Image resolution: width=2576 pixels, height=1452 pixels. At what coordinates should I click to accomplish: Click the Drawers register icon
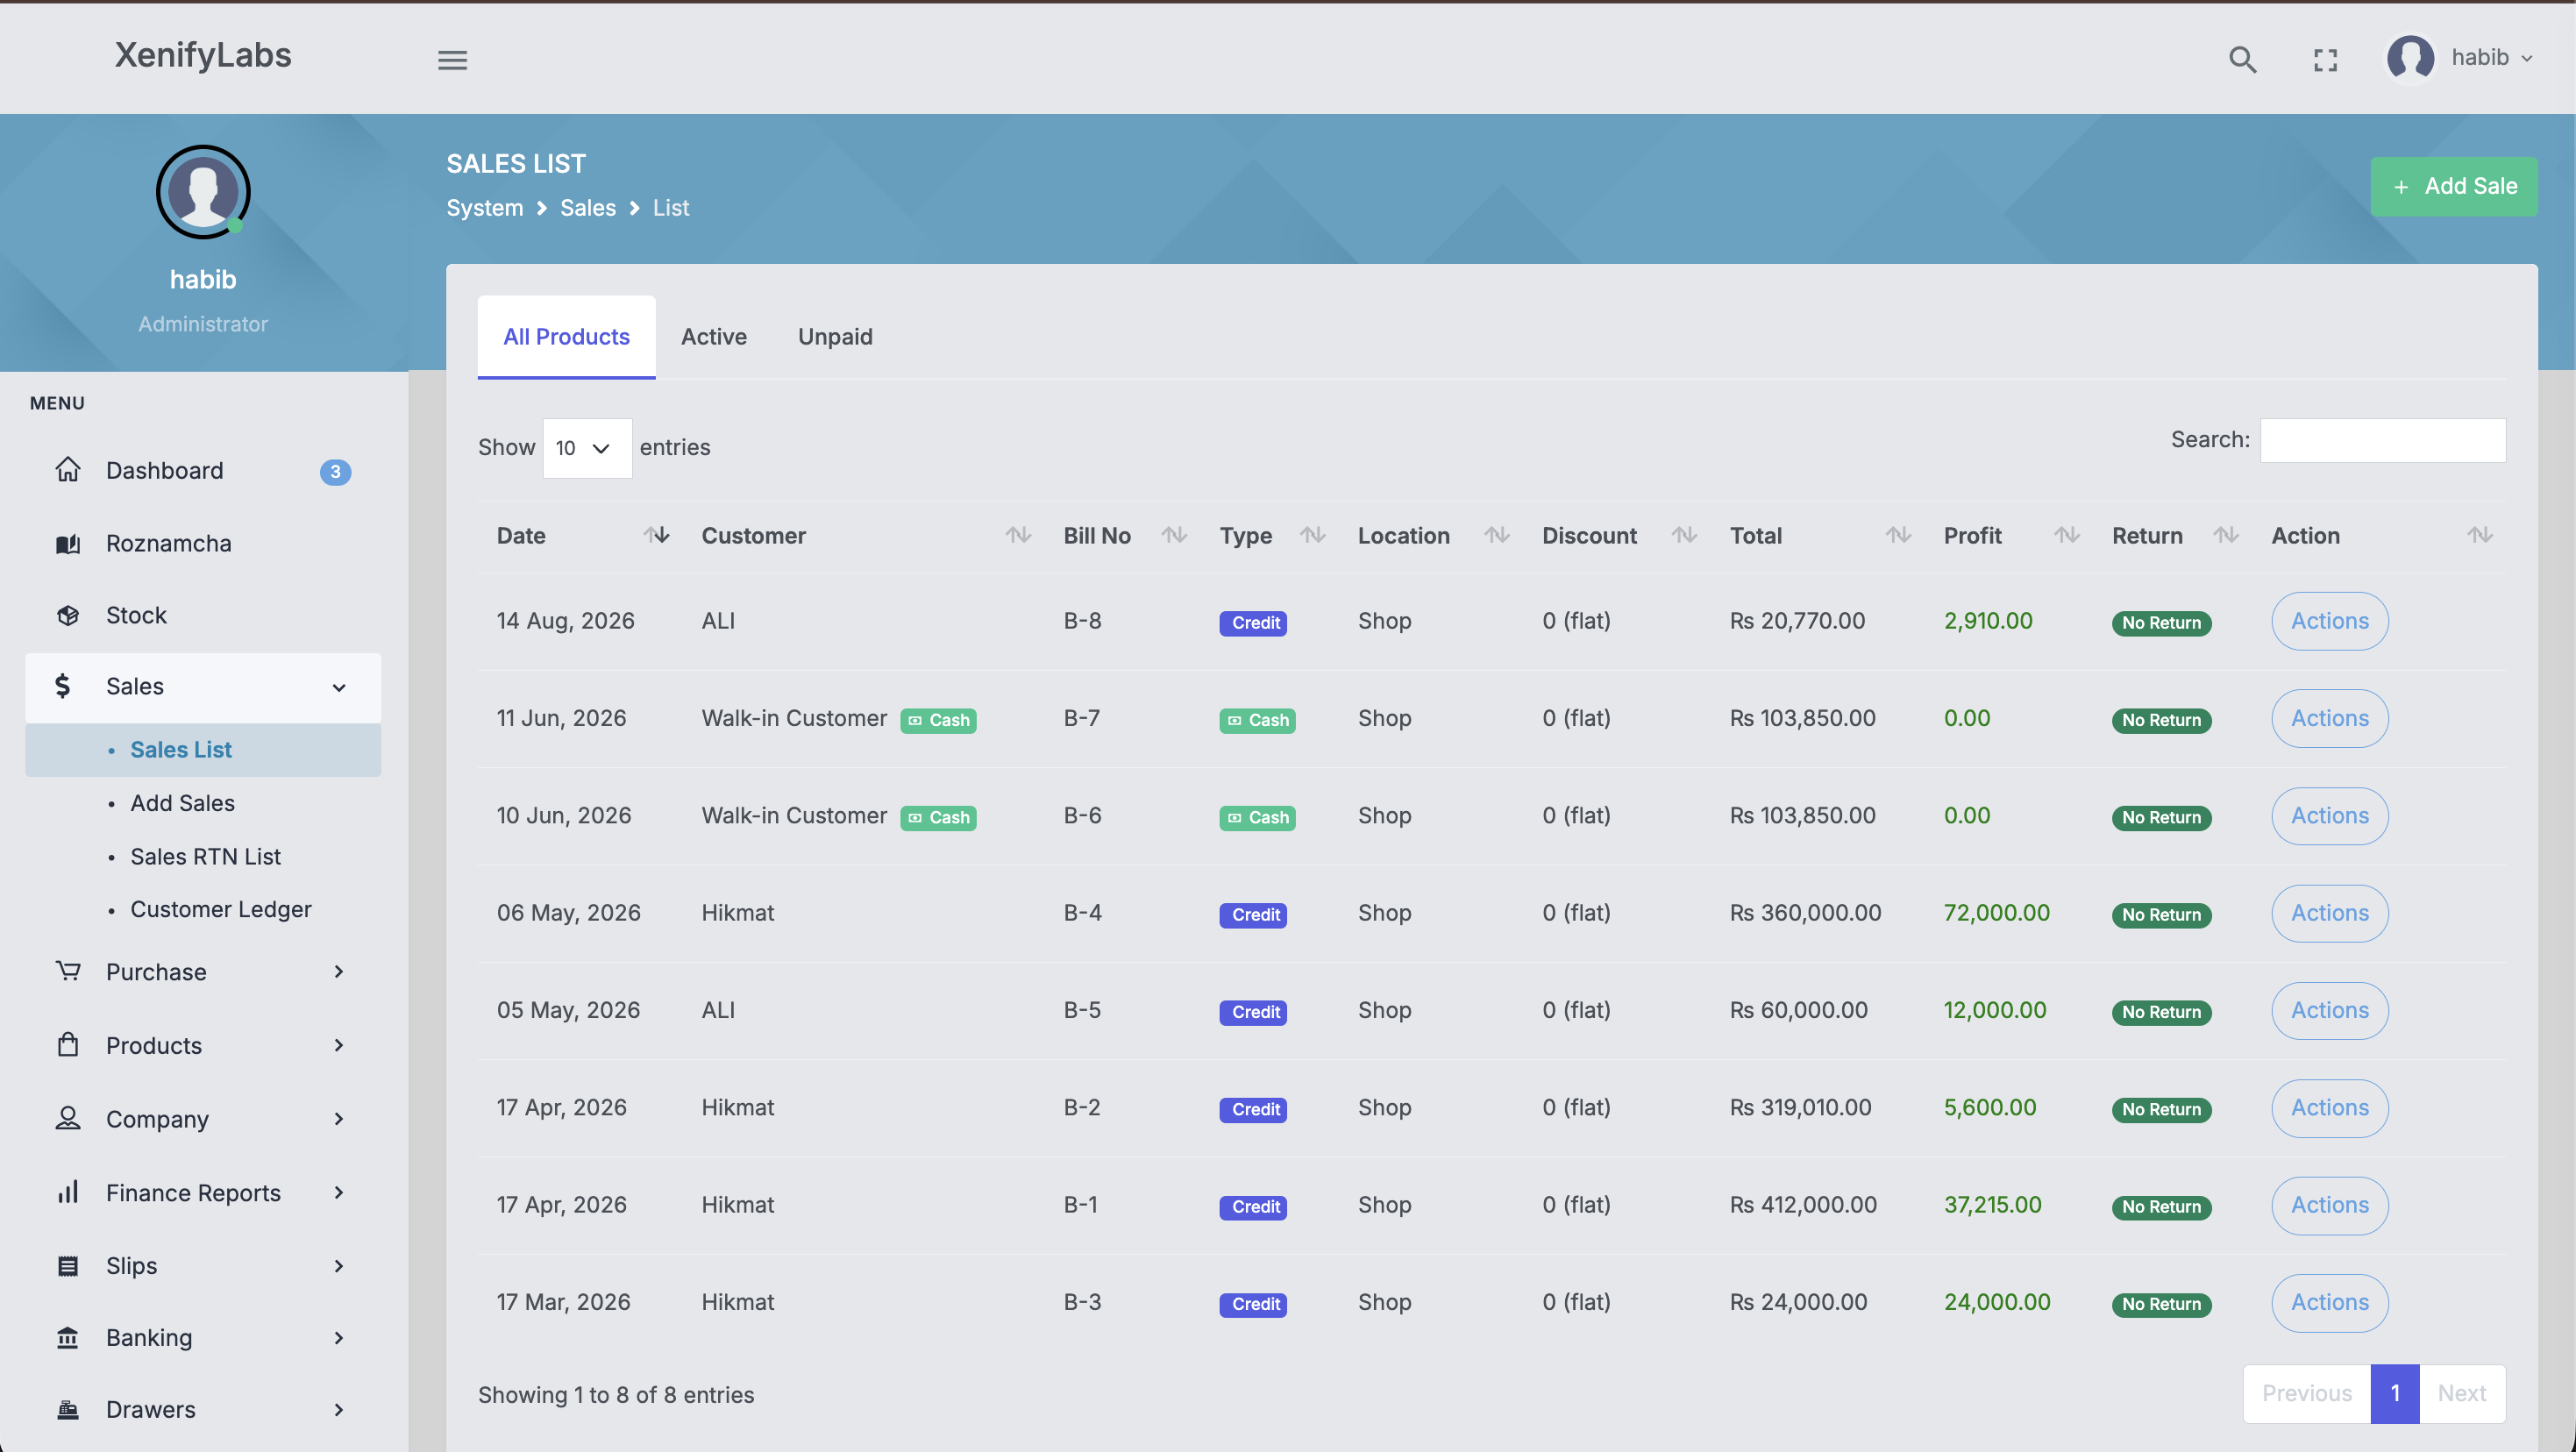tap(67, 1410)
